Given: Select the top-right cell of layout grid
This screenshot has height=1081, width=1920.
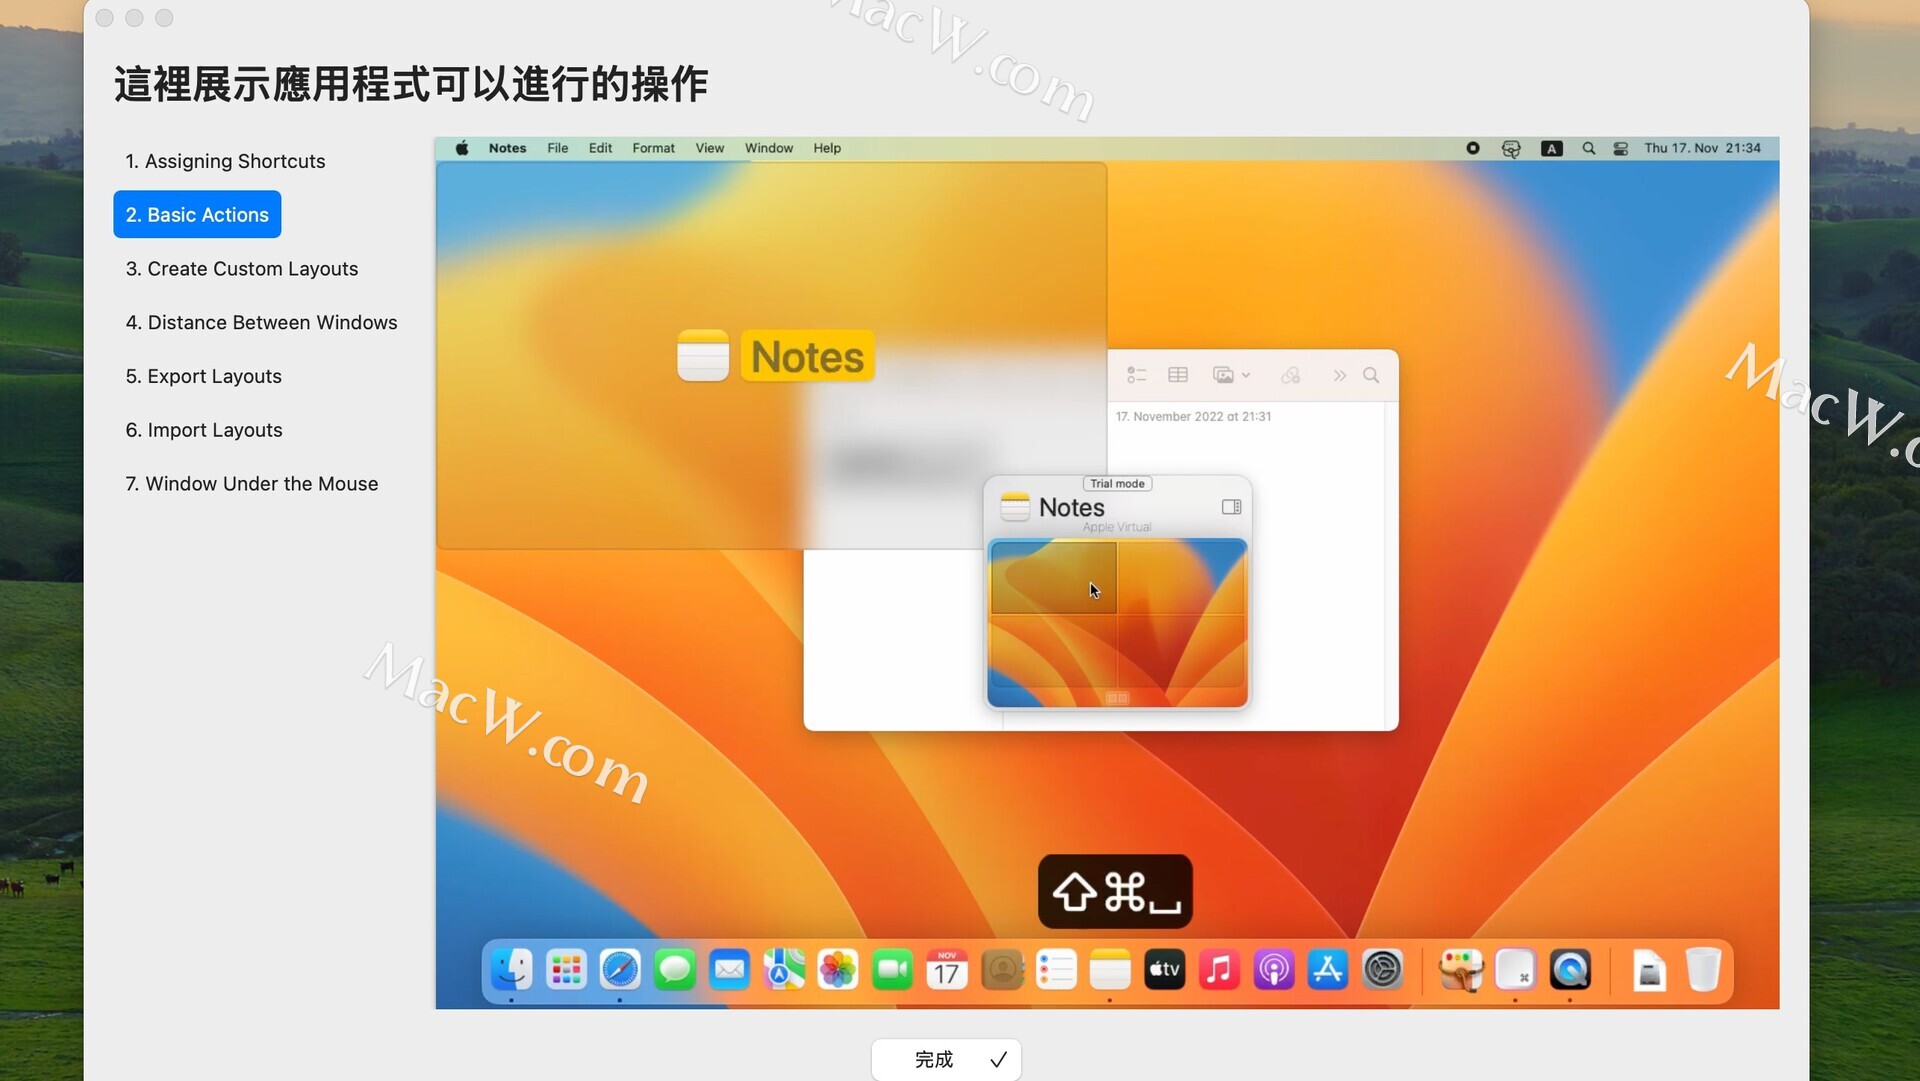Looking at the screenshot, I should point(1181,577).
